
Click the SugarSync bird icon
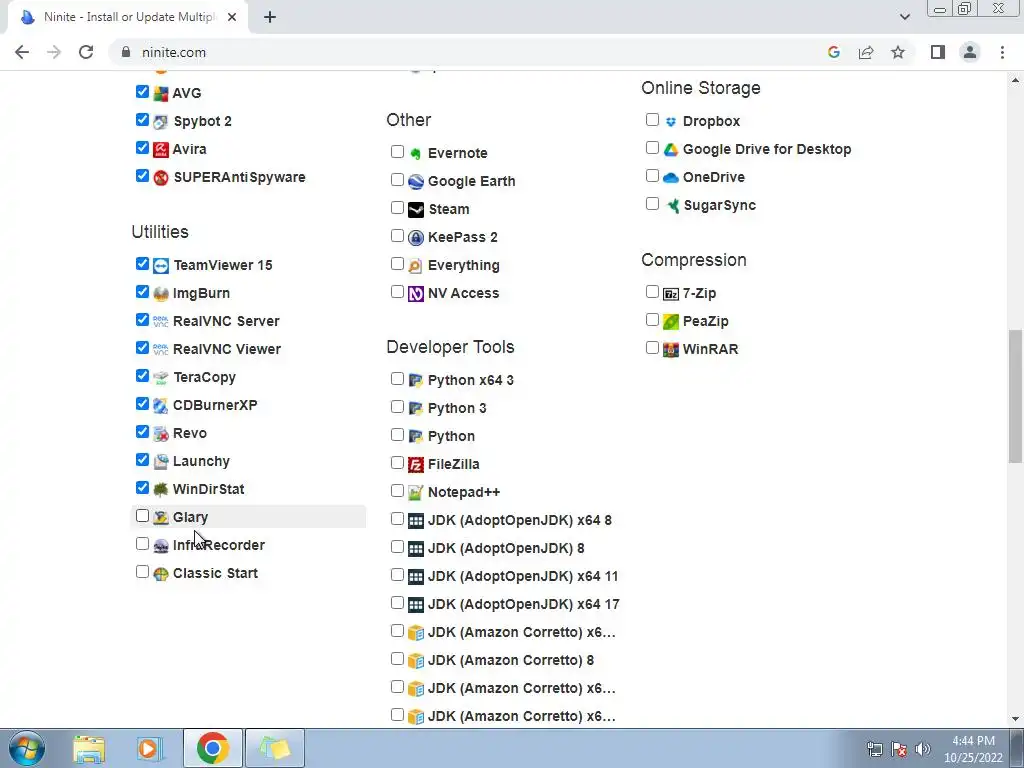tap(672, 206)
